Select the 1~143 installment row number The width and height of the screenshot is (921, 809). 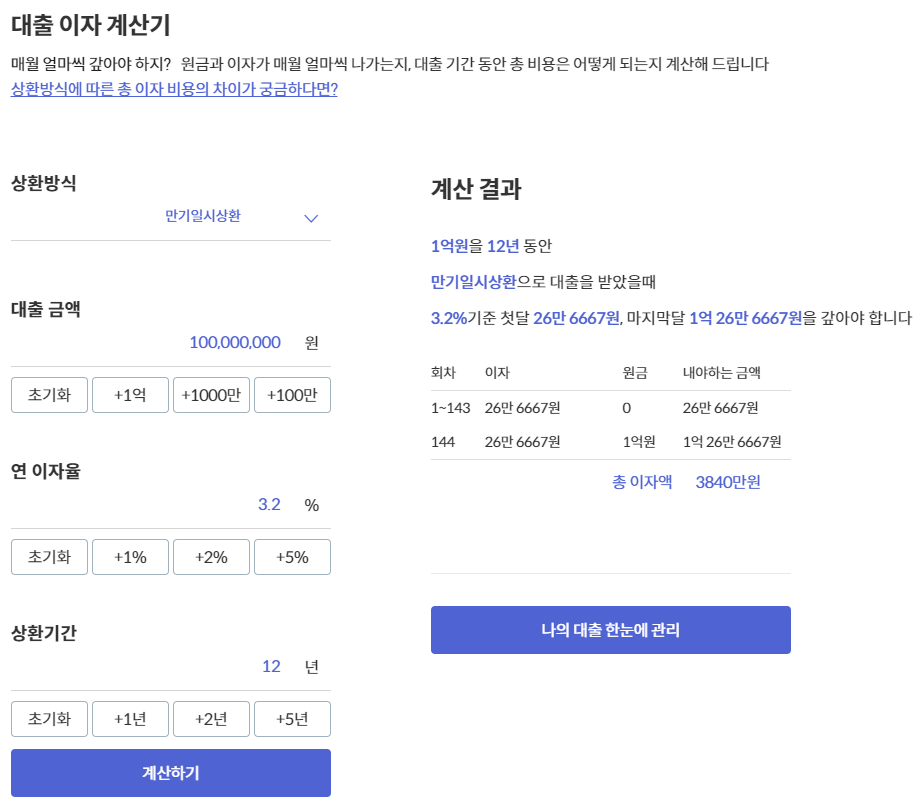pos(451,408)
